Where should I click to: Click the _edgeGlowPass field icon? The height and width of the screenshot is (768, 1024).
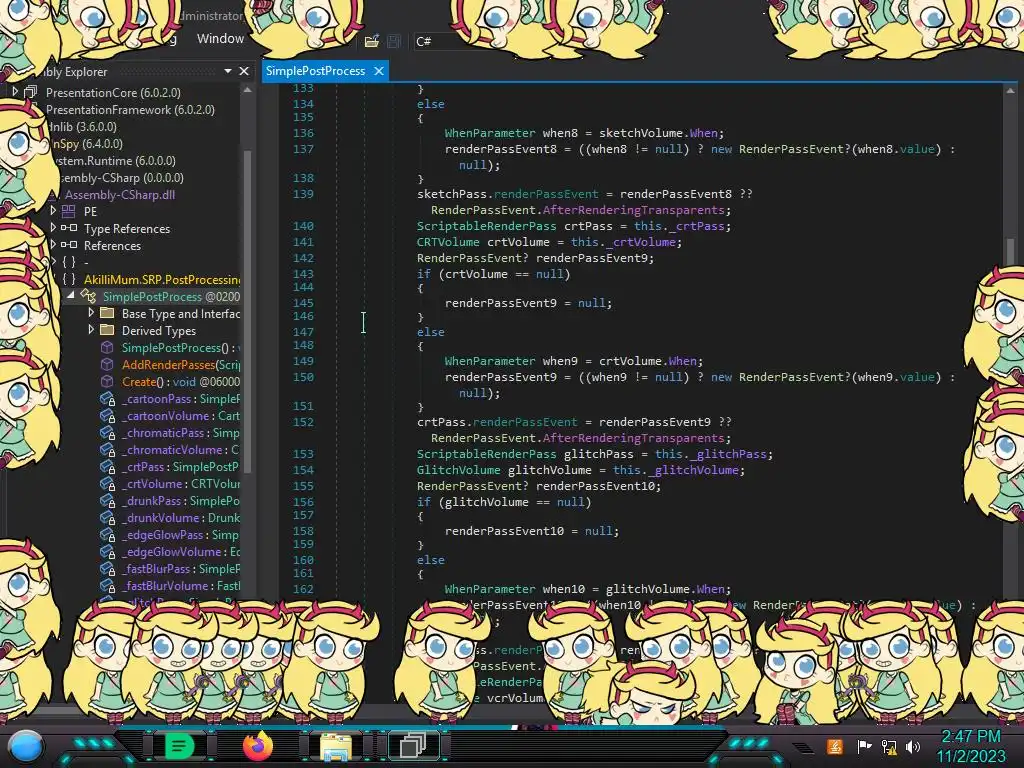tap(107, 534)
